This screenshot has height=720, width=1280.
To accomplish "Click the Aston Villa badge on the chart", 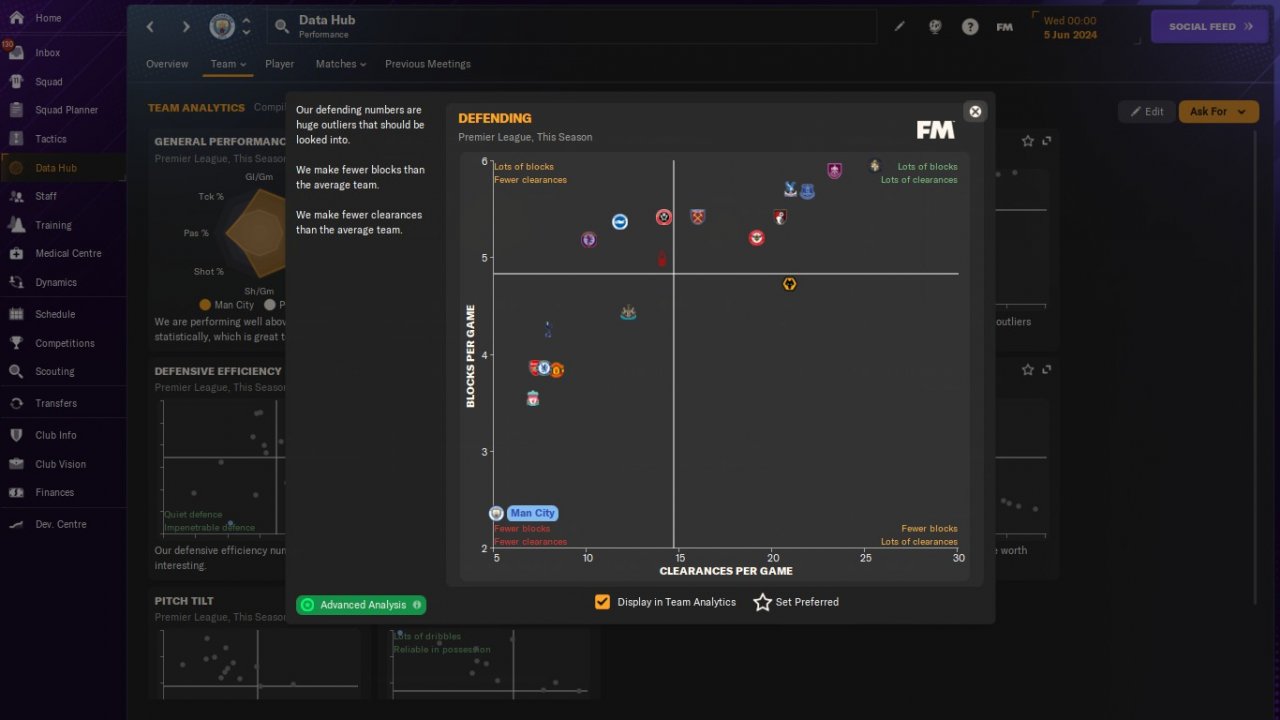I will [589, 240].
